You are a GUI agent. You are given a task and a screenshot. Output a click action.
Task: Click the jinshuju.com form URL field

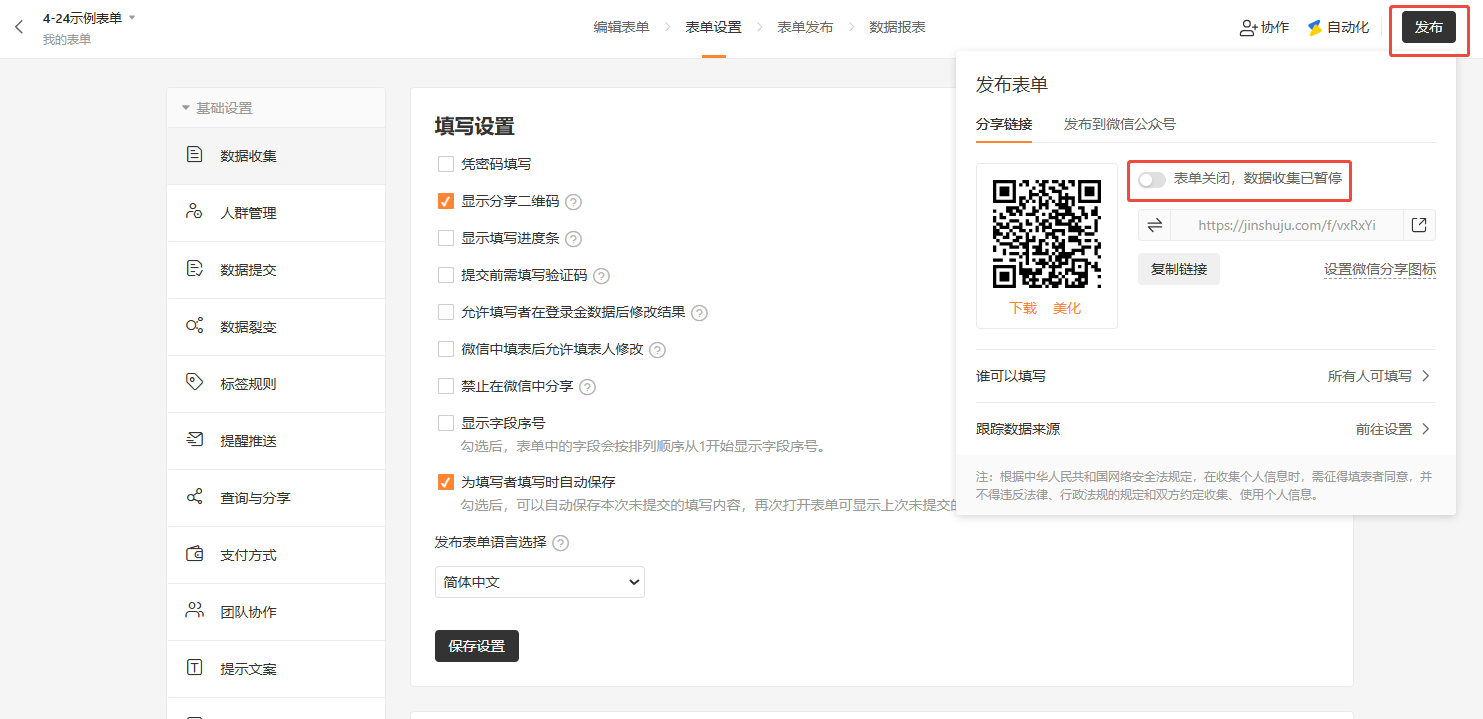click(1286, 225)
